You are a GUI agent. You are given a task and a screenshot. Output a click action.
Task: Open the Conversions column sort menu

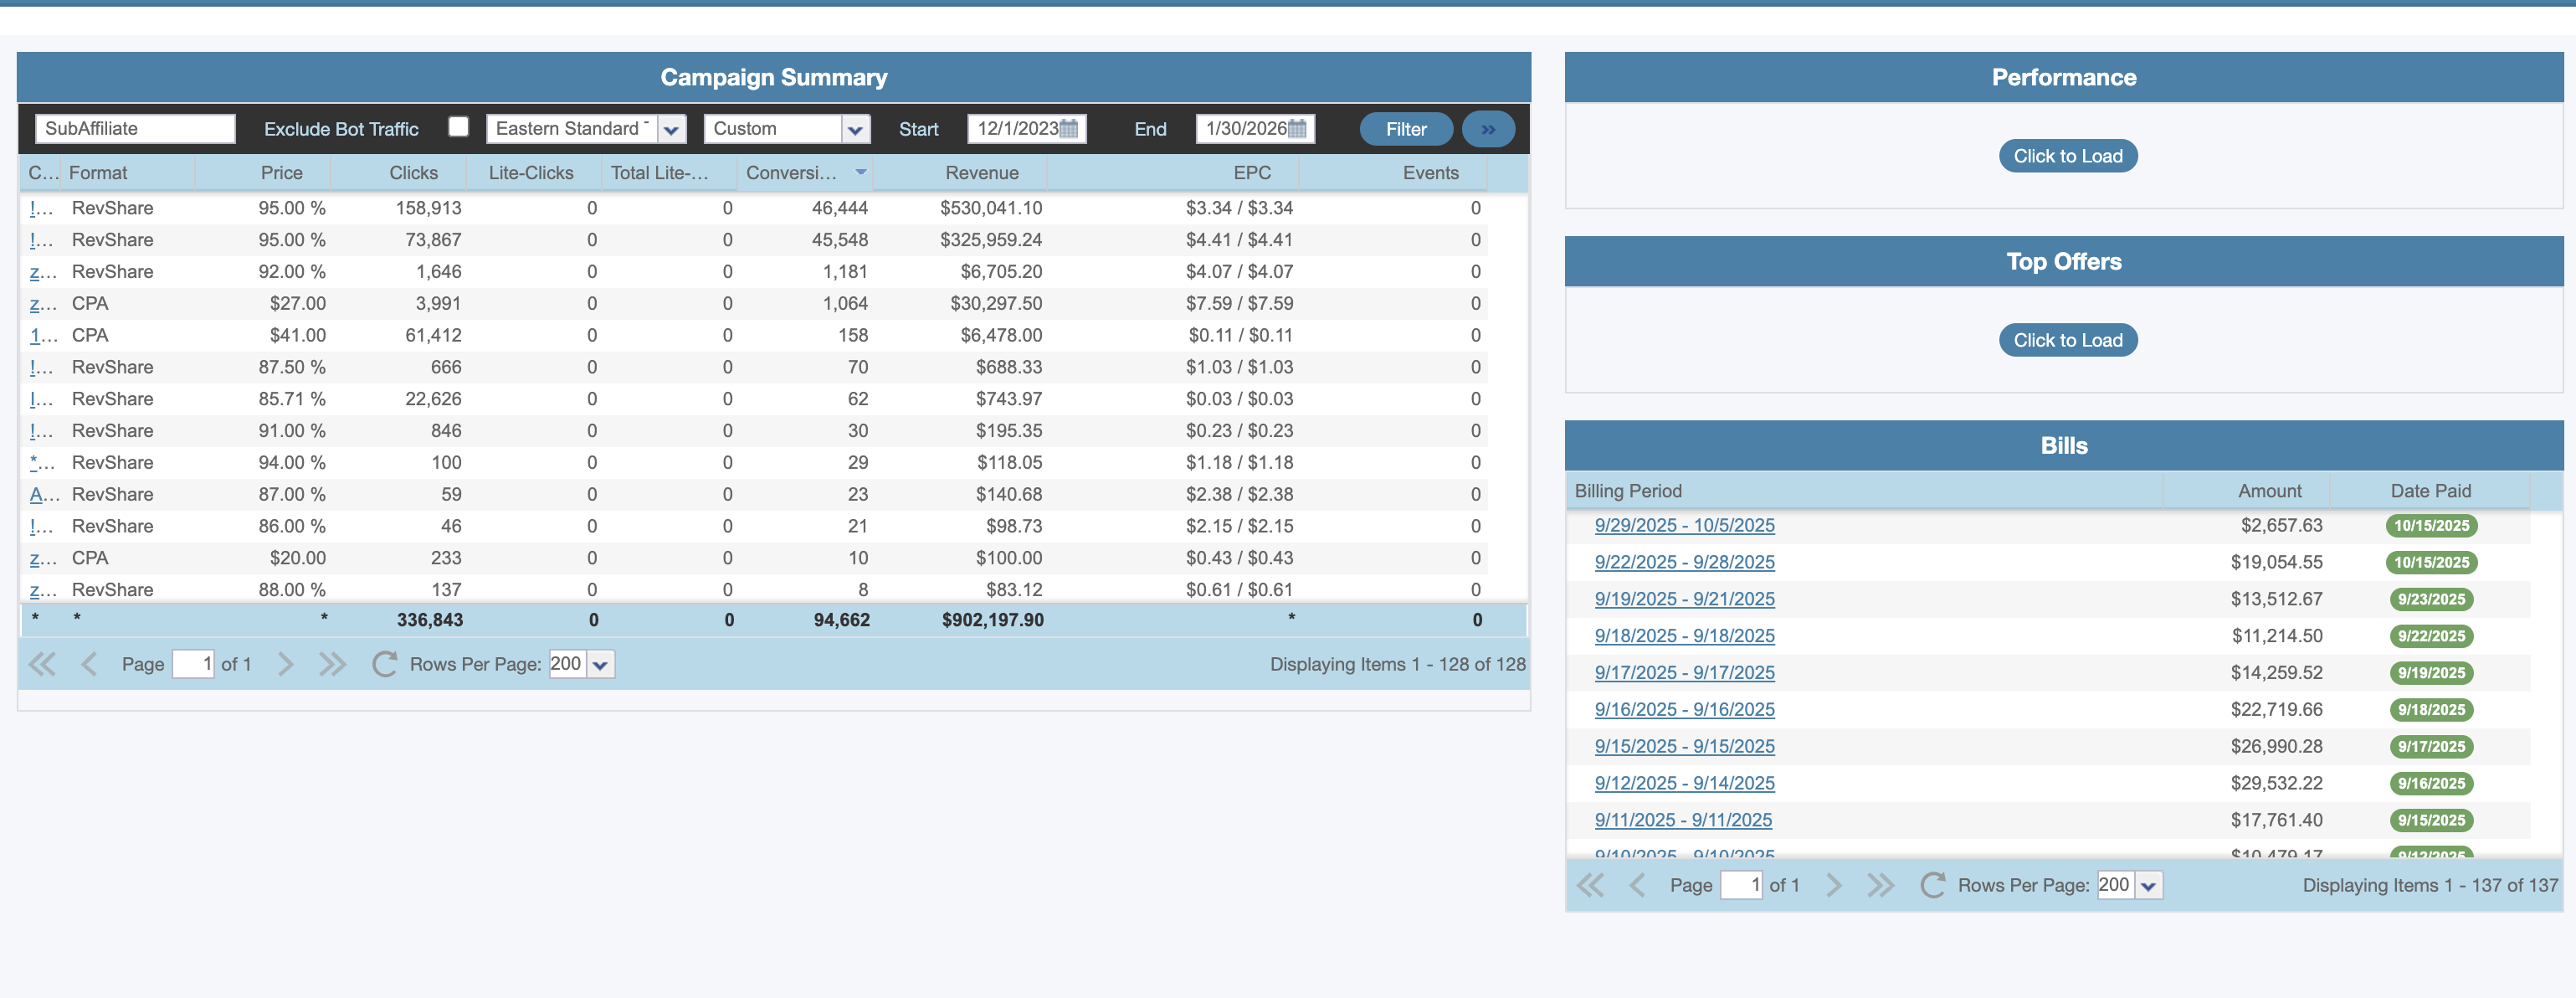pos(860,172)
